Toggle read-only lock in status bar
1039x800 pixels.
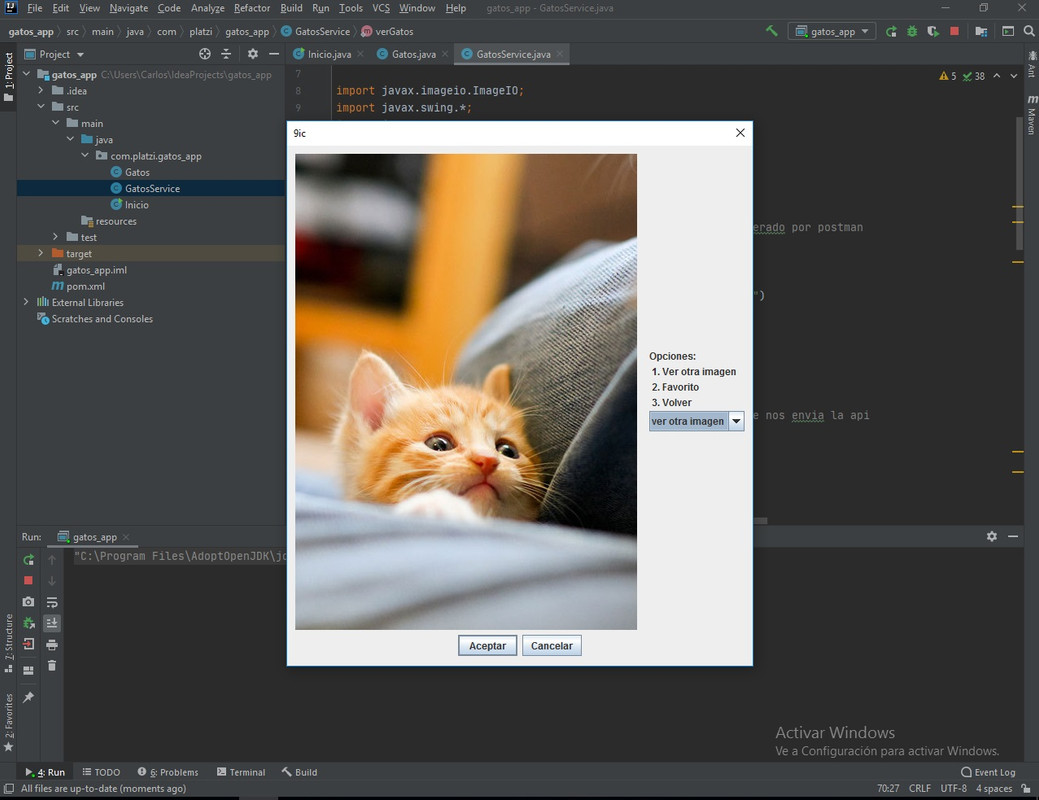1026,789
